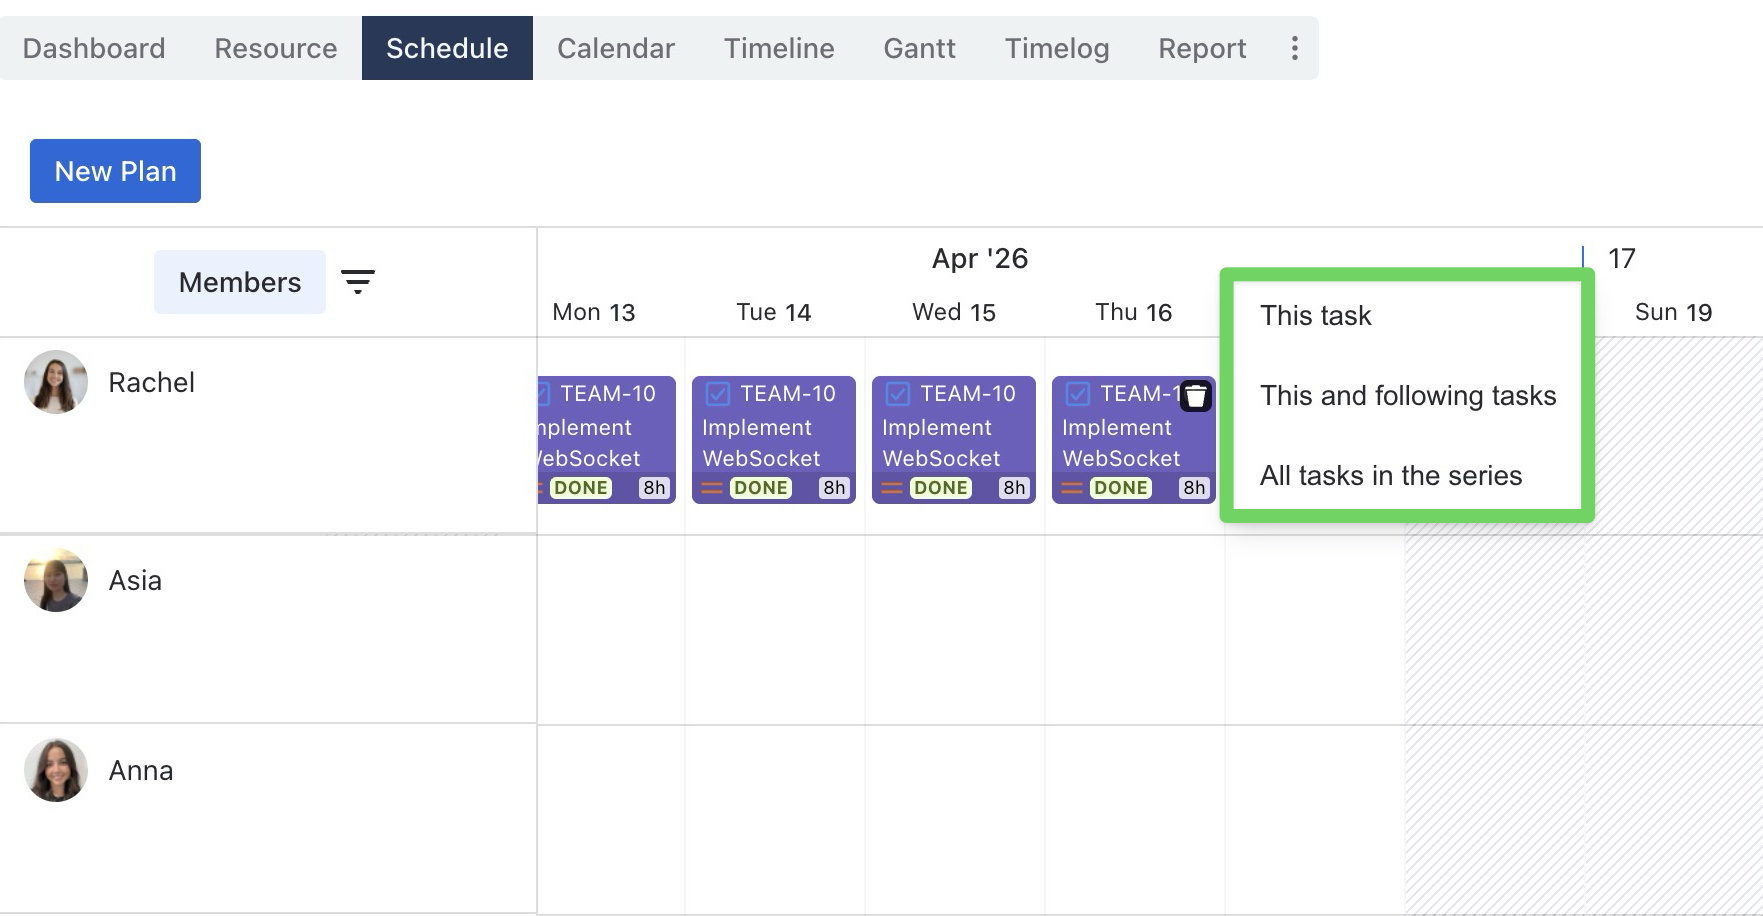Choose 'This task' from delete menu
The image size is (1763, 916).
click(x=1315, y=316)
